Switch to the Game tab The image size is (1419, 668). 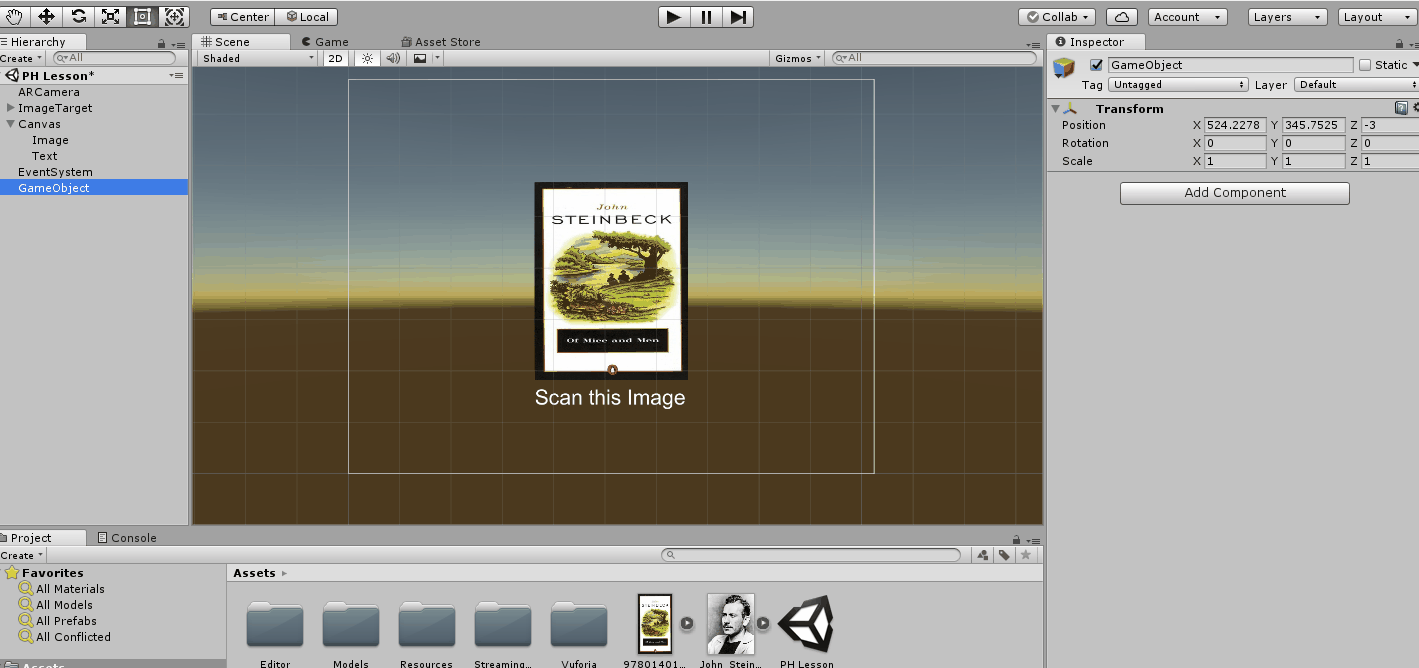pos(324,41)
